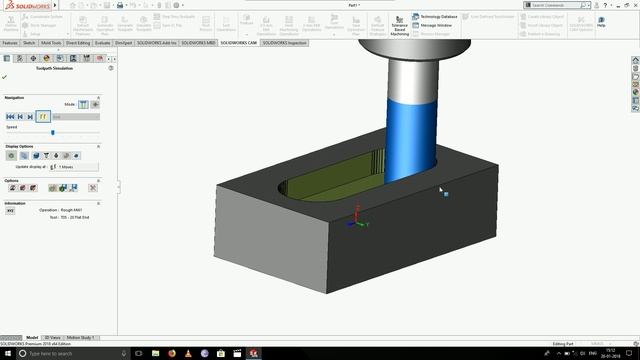Open the DimXpertManager tab icon
This screenshot has width=640, height=360.
tap(33, 58)
